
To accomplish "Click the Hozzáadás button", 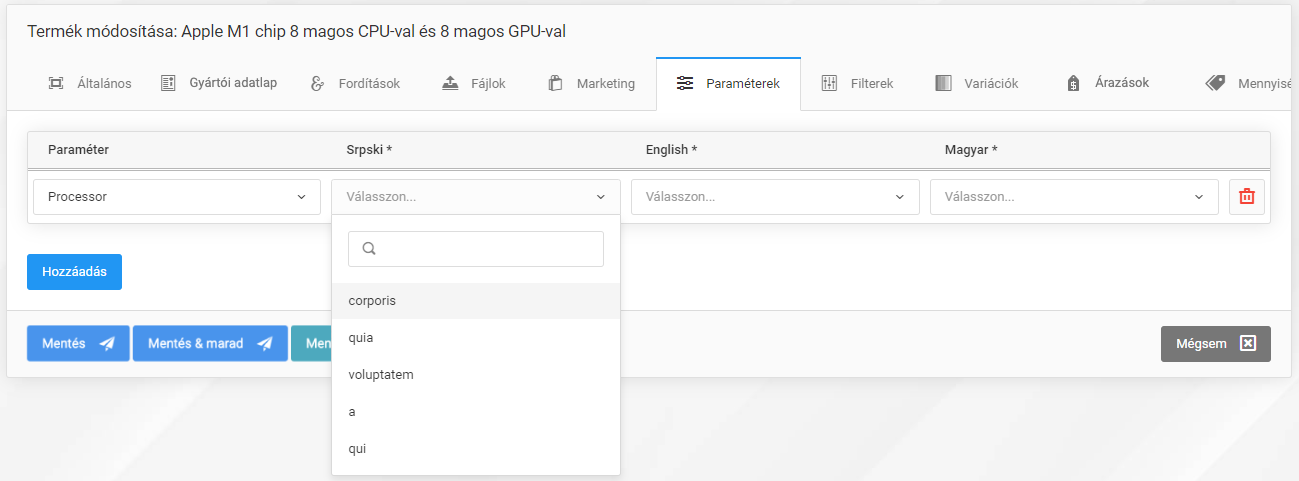I will (74, 272).
